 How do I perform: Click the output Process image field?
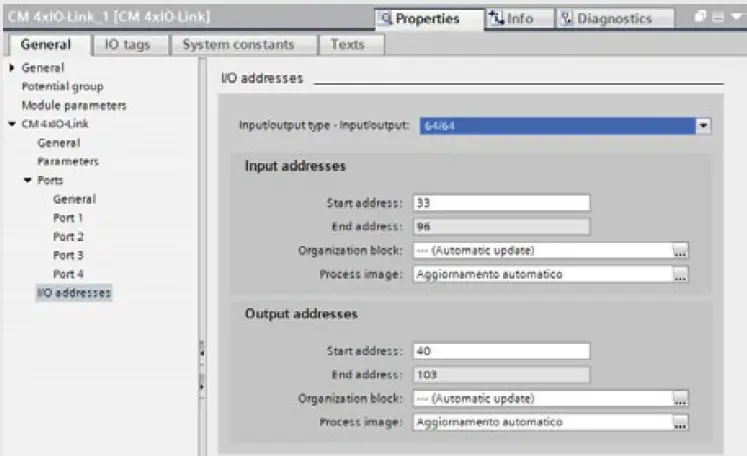click(x=543, y=422)
